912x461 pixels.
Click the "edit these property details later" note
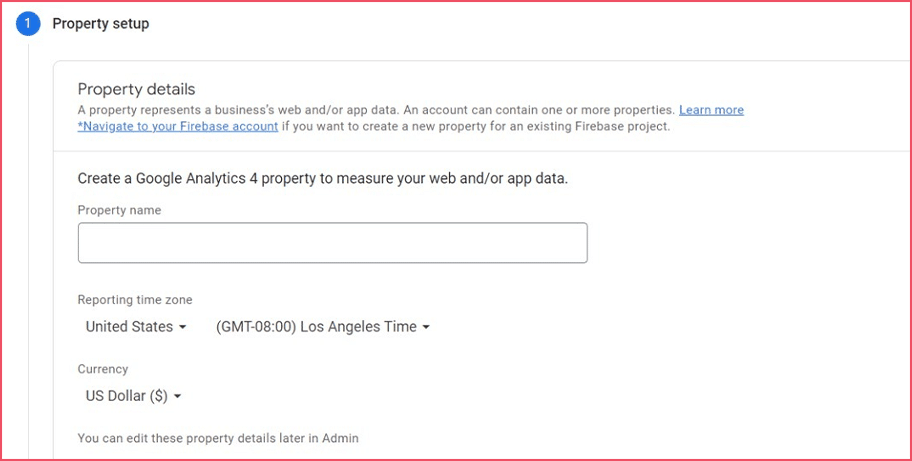pyautogui.click(x=217, y=438)
